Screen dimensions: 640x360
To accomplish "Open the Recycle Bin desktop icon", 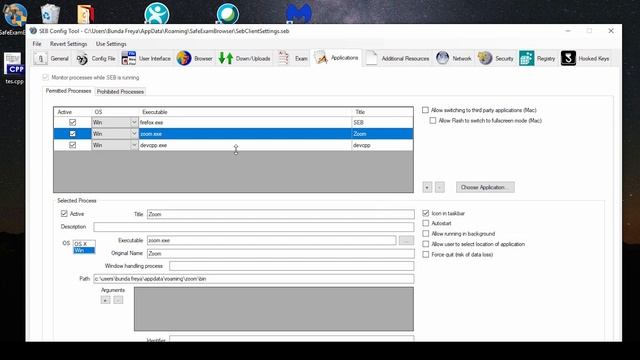I will point(50,13).
